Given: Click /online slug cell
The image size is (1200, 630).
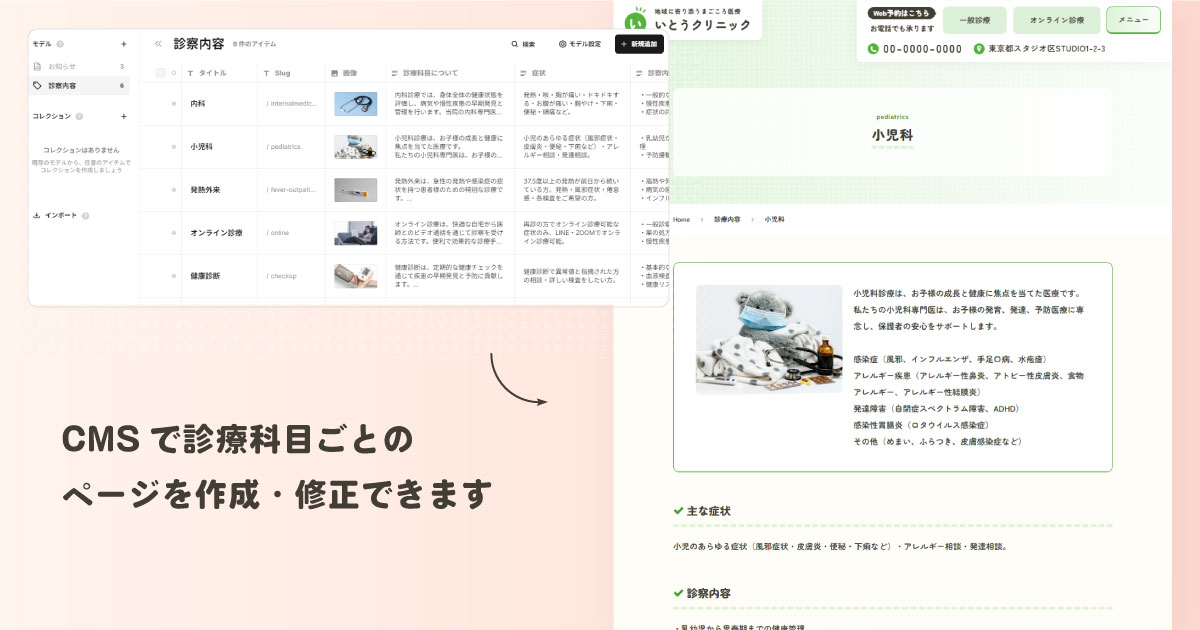Looking at the screenshot, I should 291,233.
